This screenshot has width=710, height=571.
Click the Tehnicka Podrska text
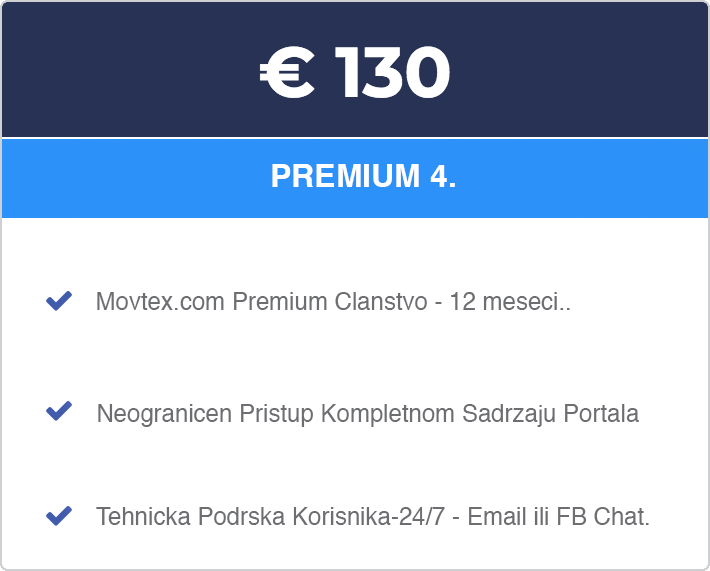(191, 517)
